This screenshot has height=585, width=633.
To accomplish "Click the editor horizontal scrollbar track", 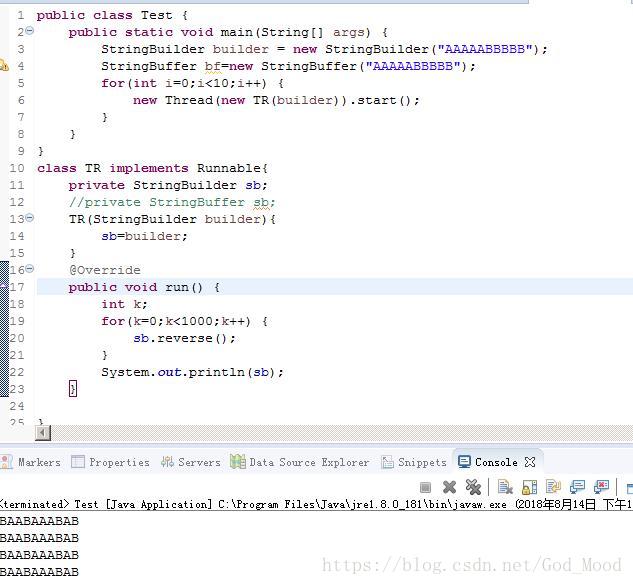I will (x=342, y=433).
